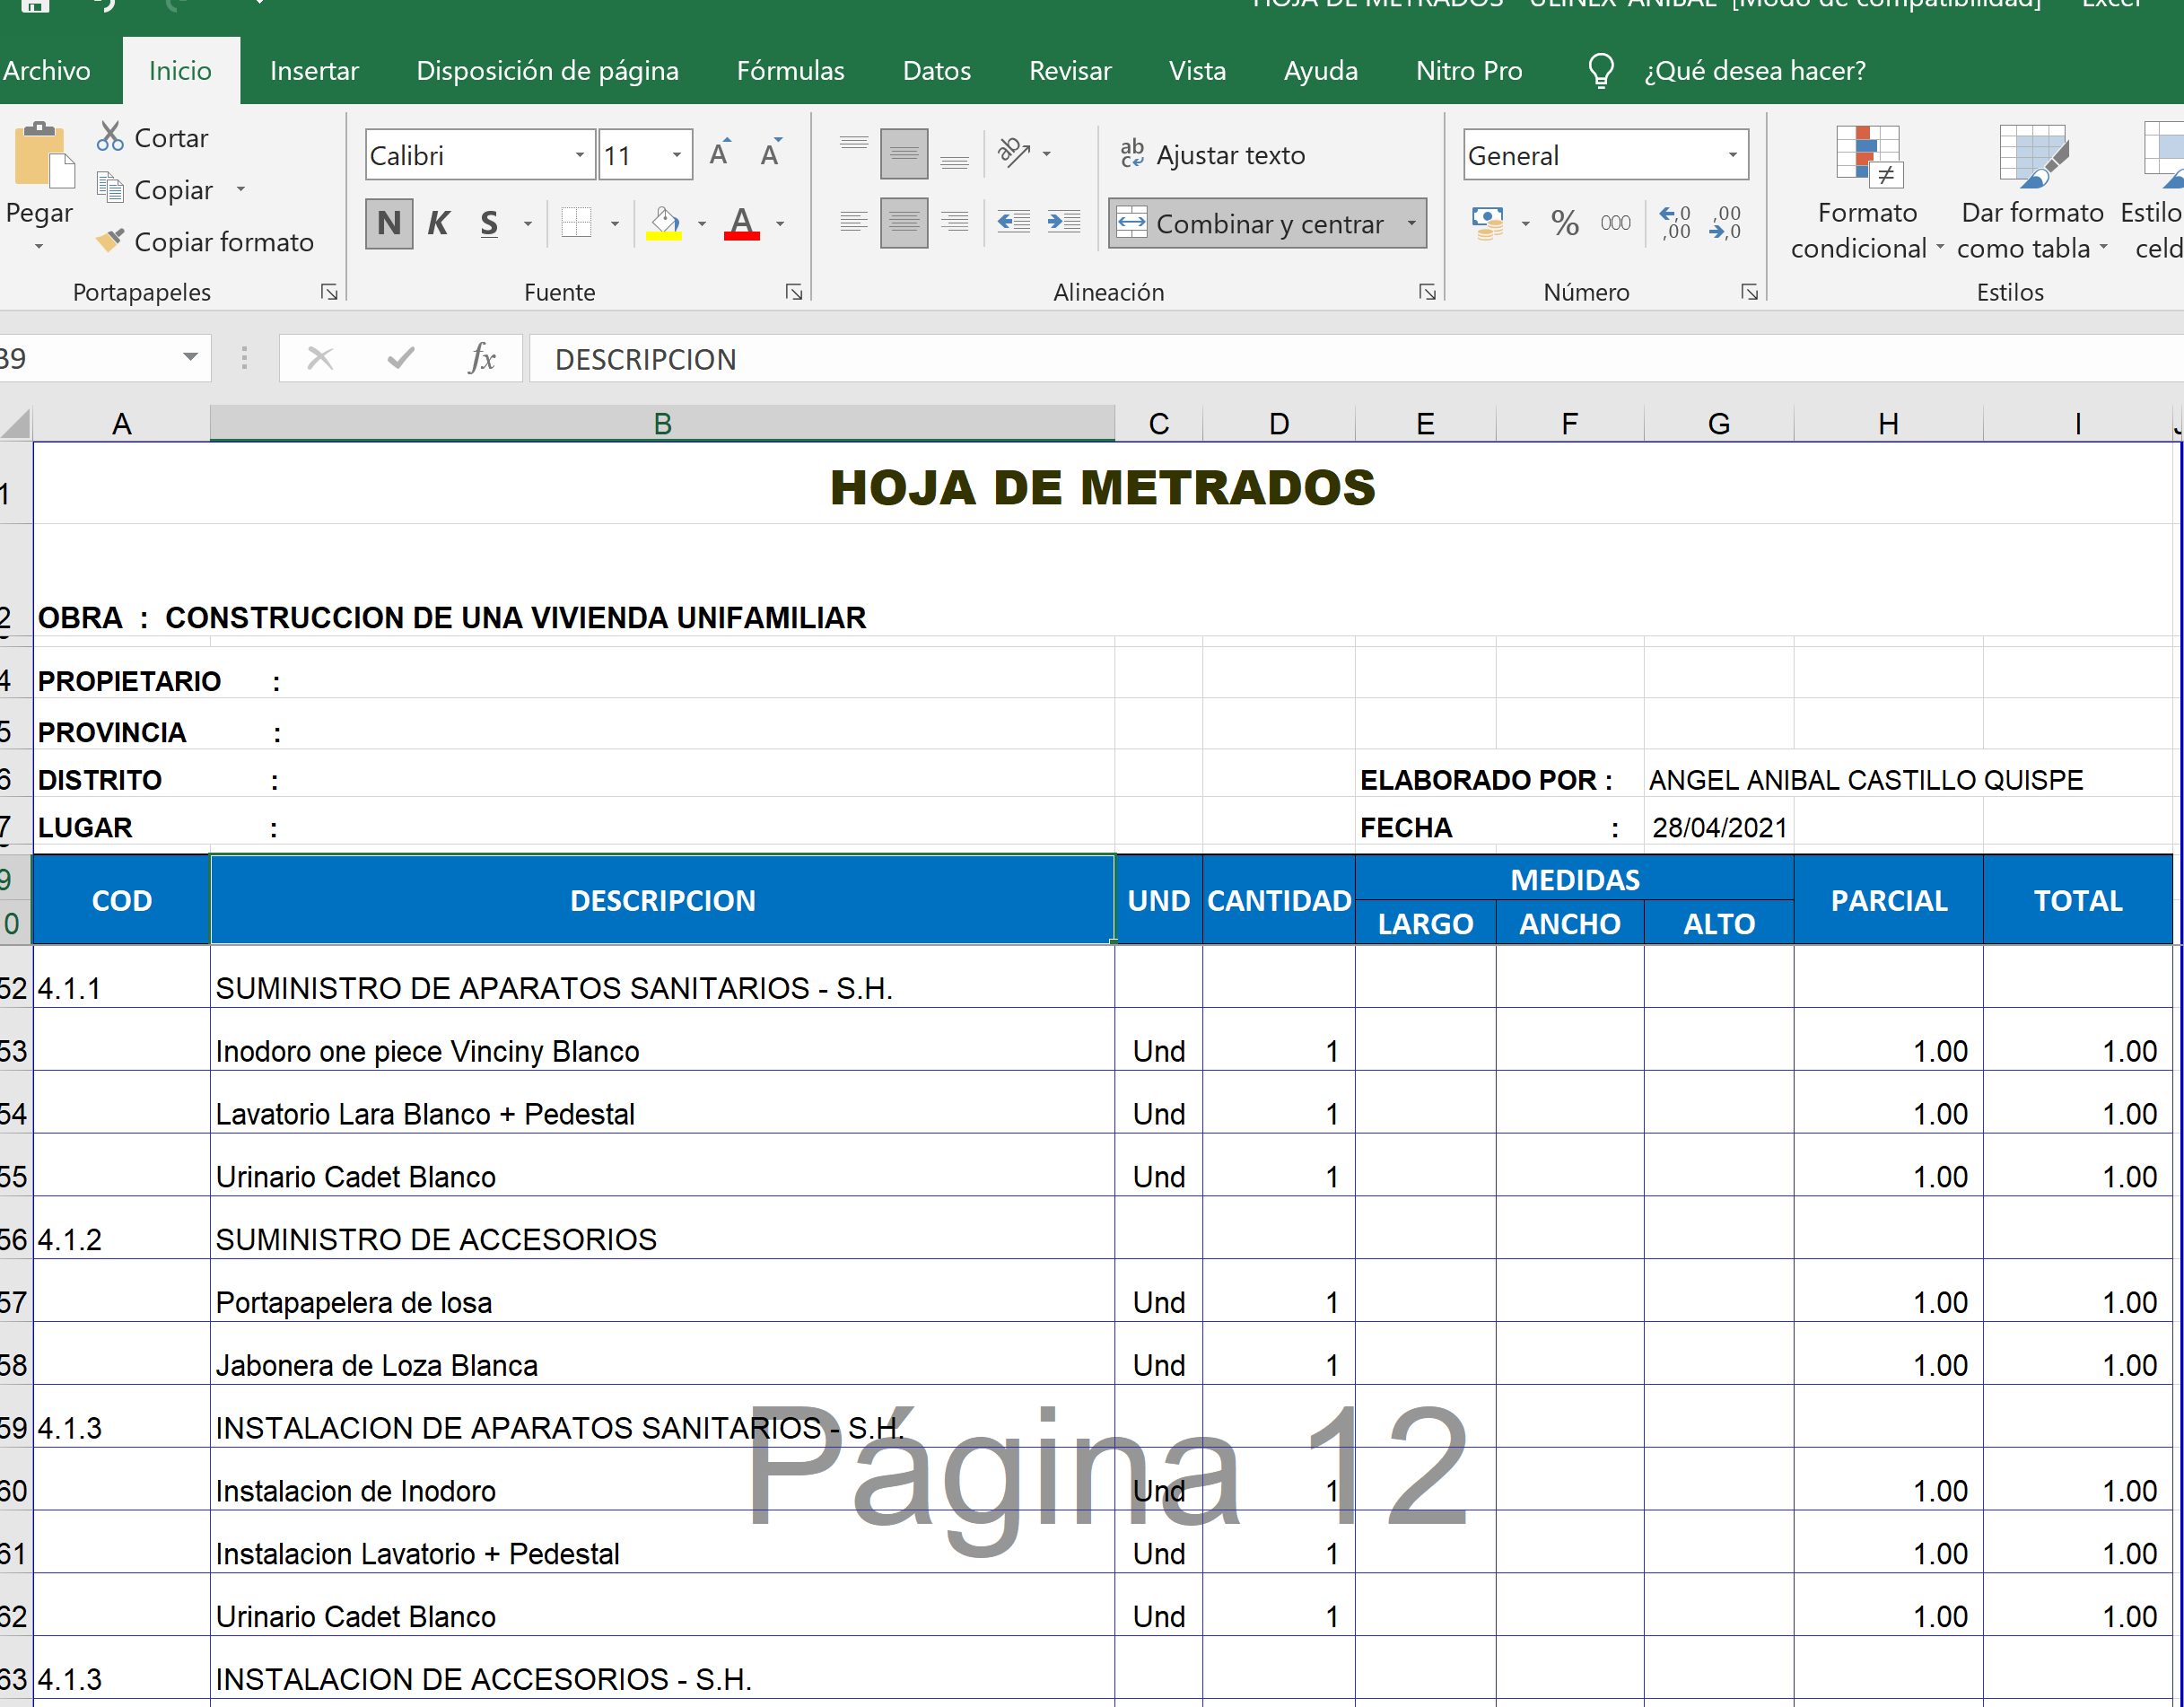Open Archivo tab
2184x1707 pixels.
tap(46, 71)
